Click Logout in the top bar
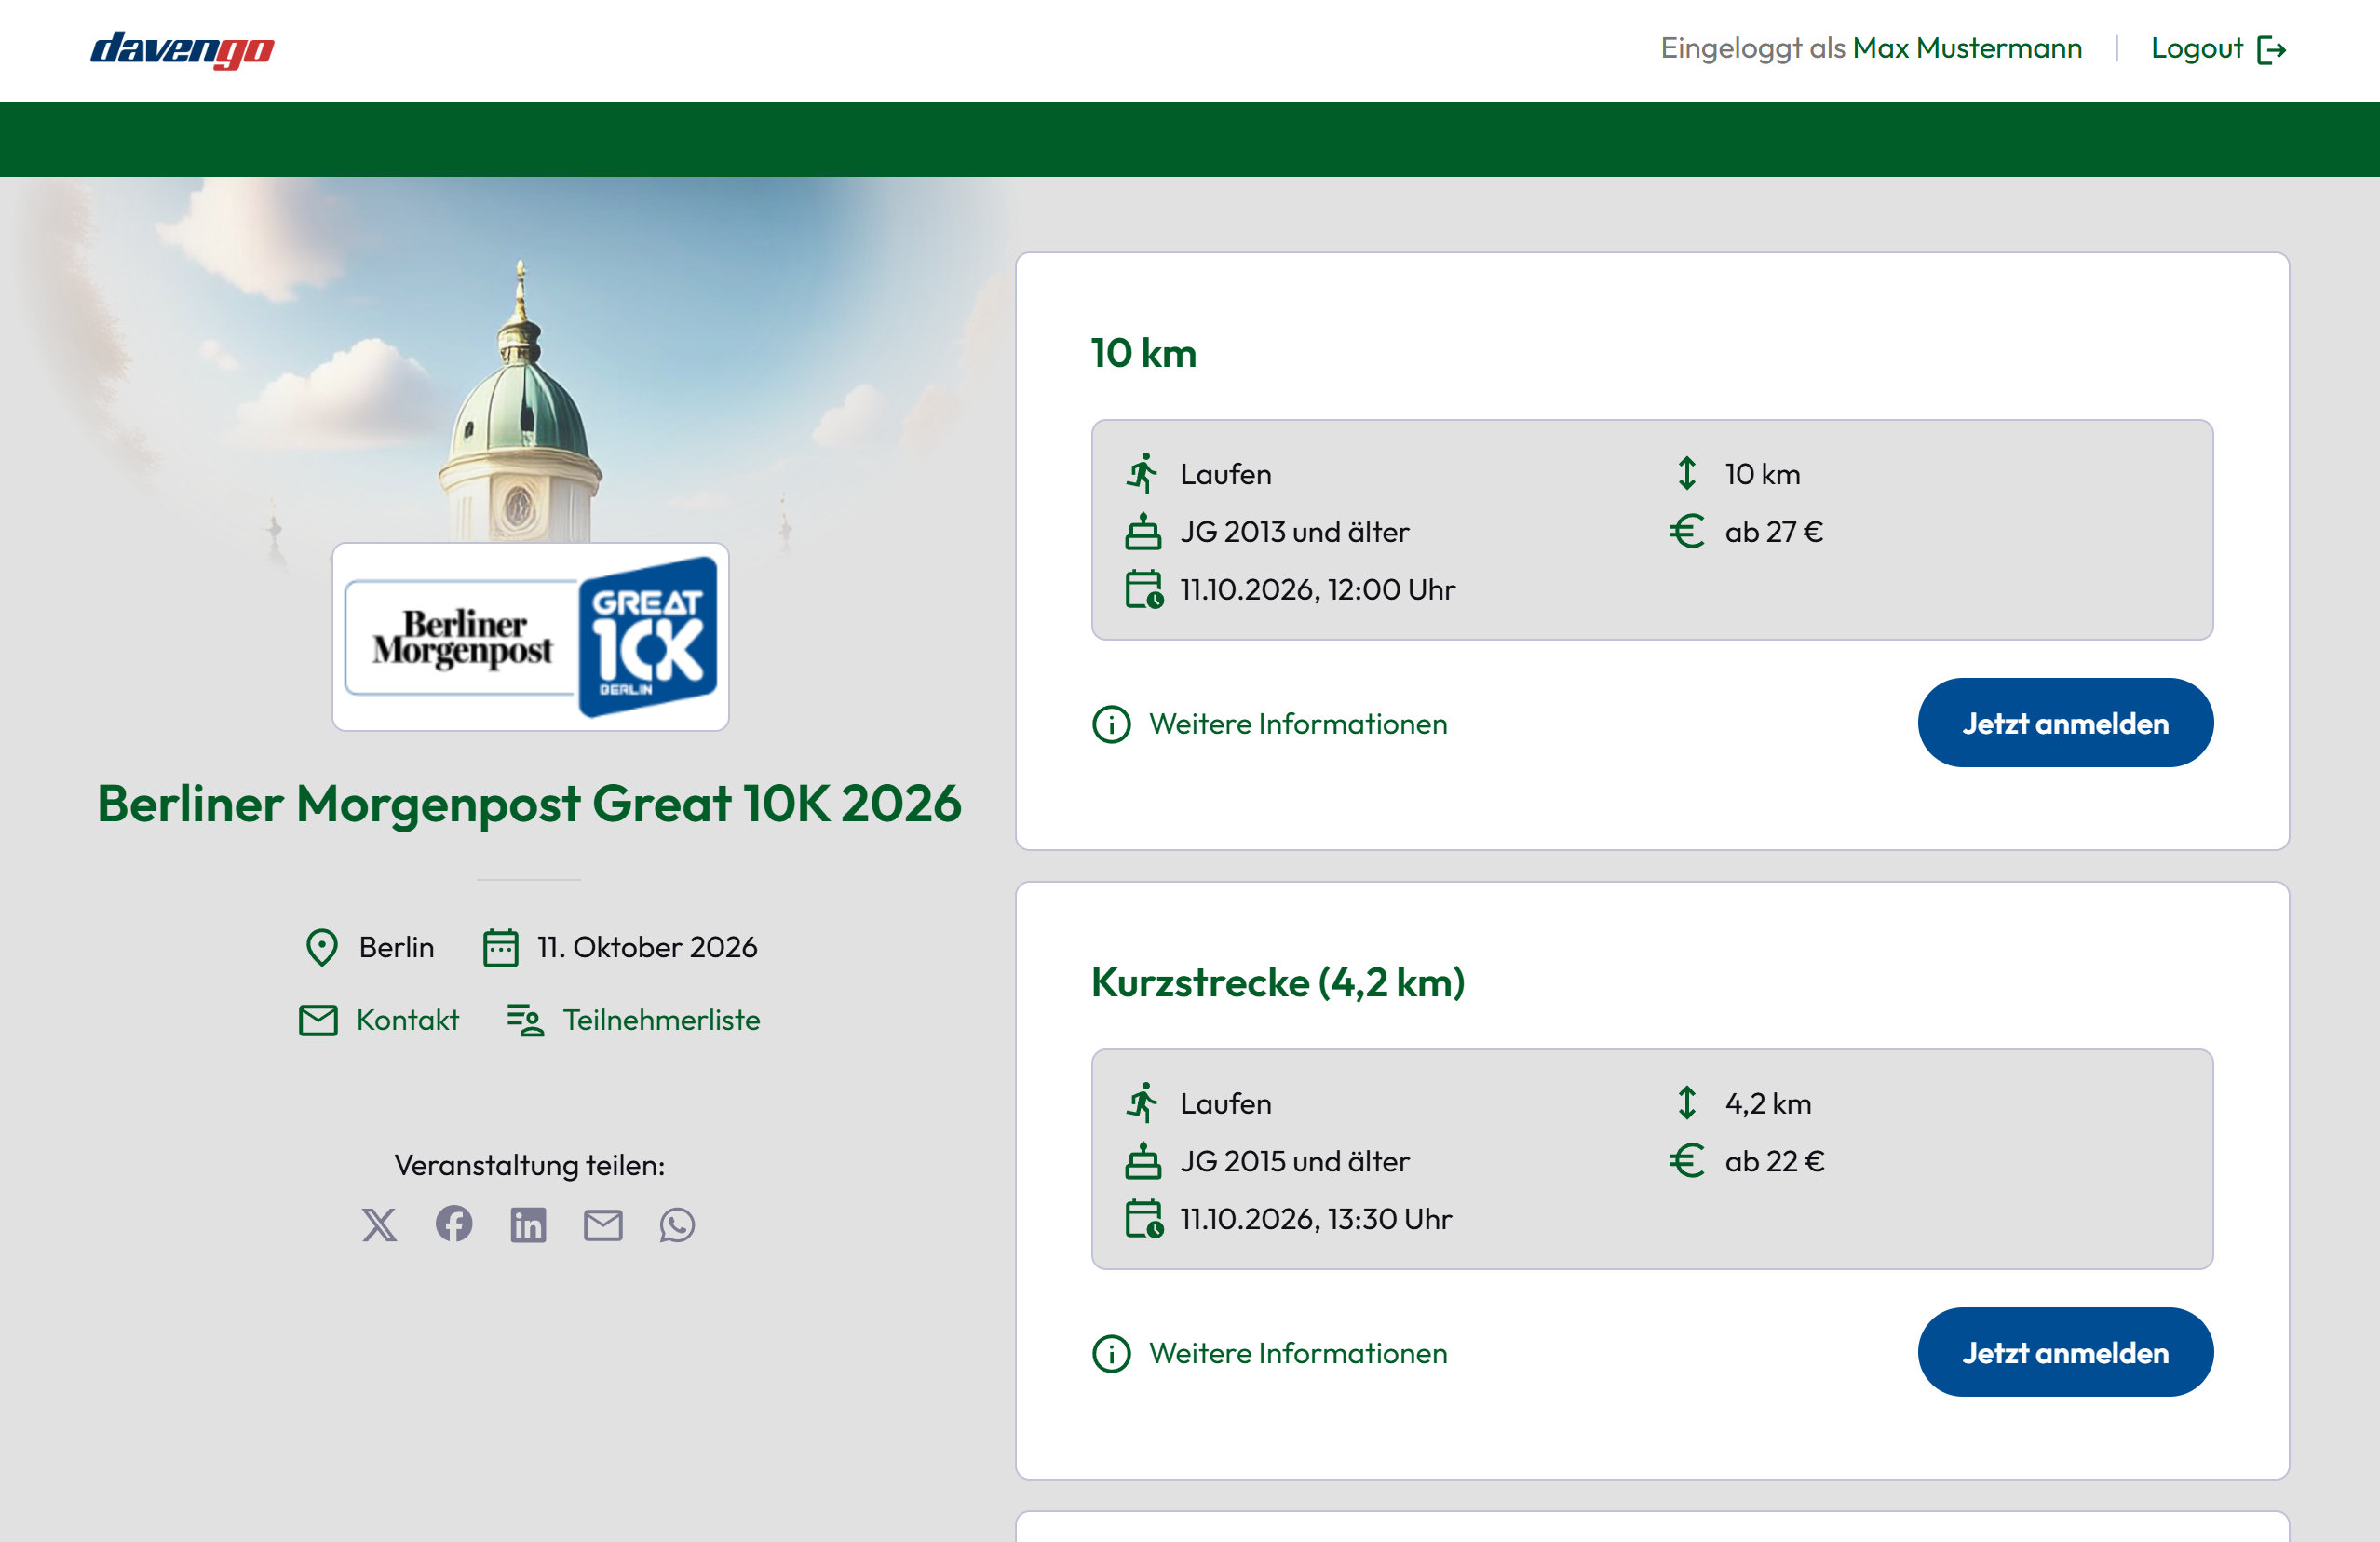The image size is (2380, 1542). coord(2196,47)
